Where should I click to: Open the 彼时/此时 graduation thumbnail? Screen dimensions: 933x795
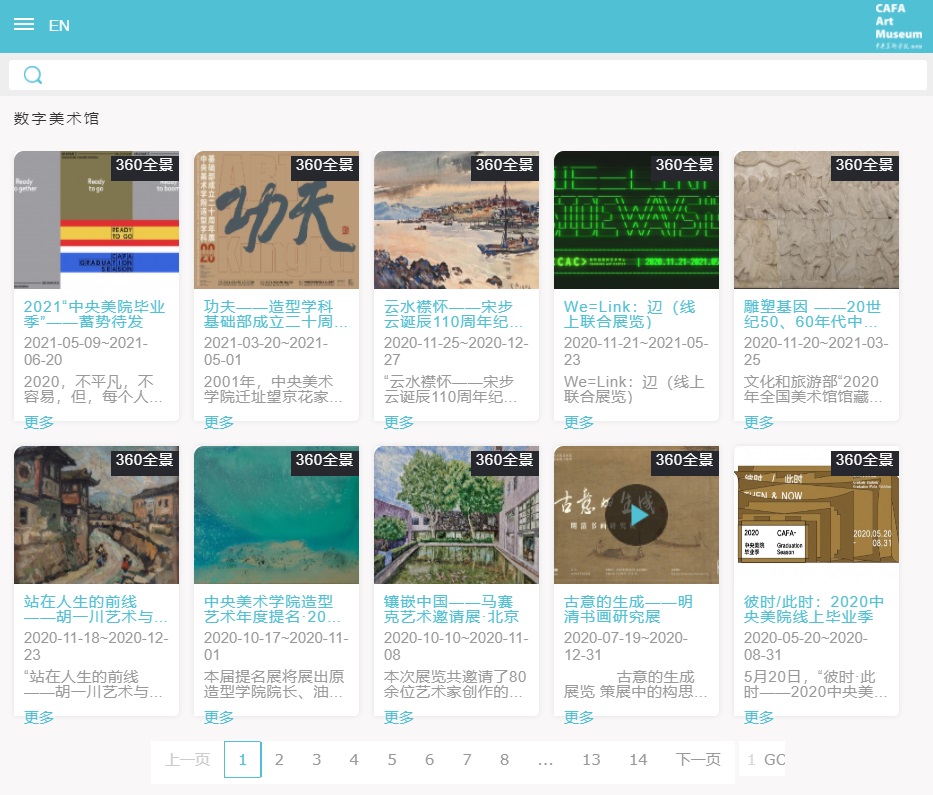[x=816, y=515]
